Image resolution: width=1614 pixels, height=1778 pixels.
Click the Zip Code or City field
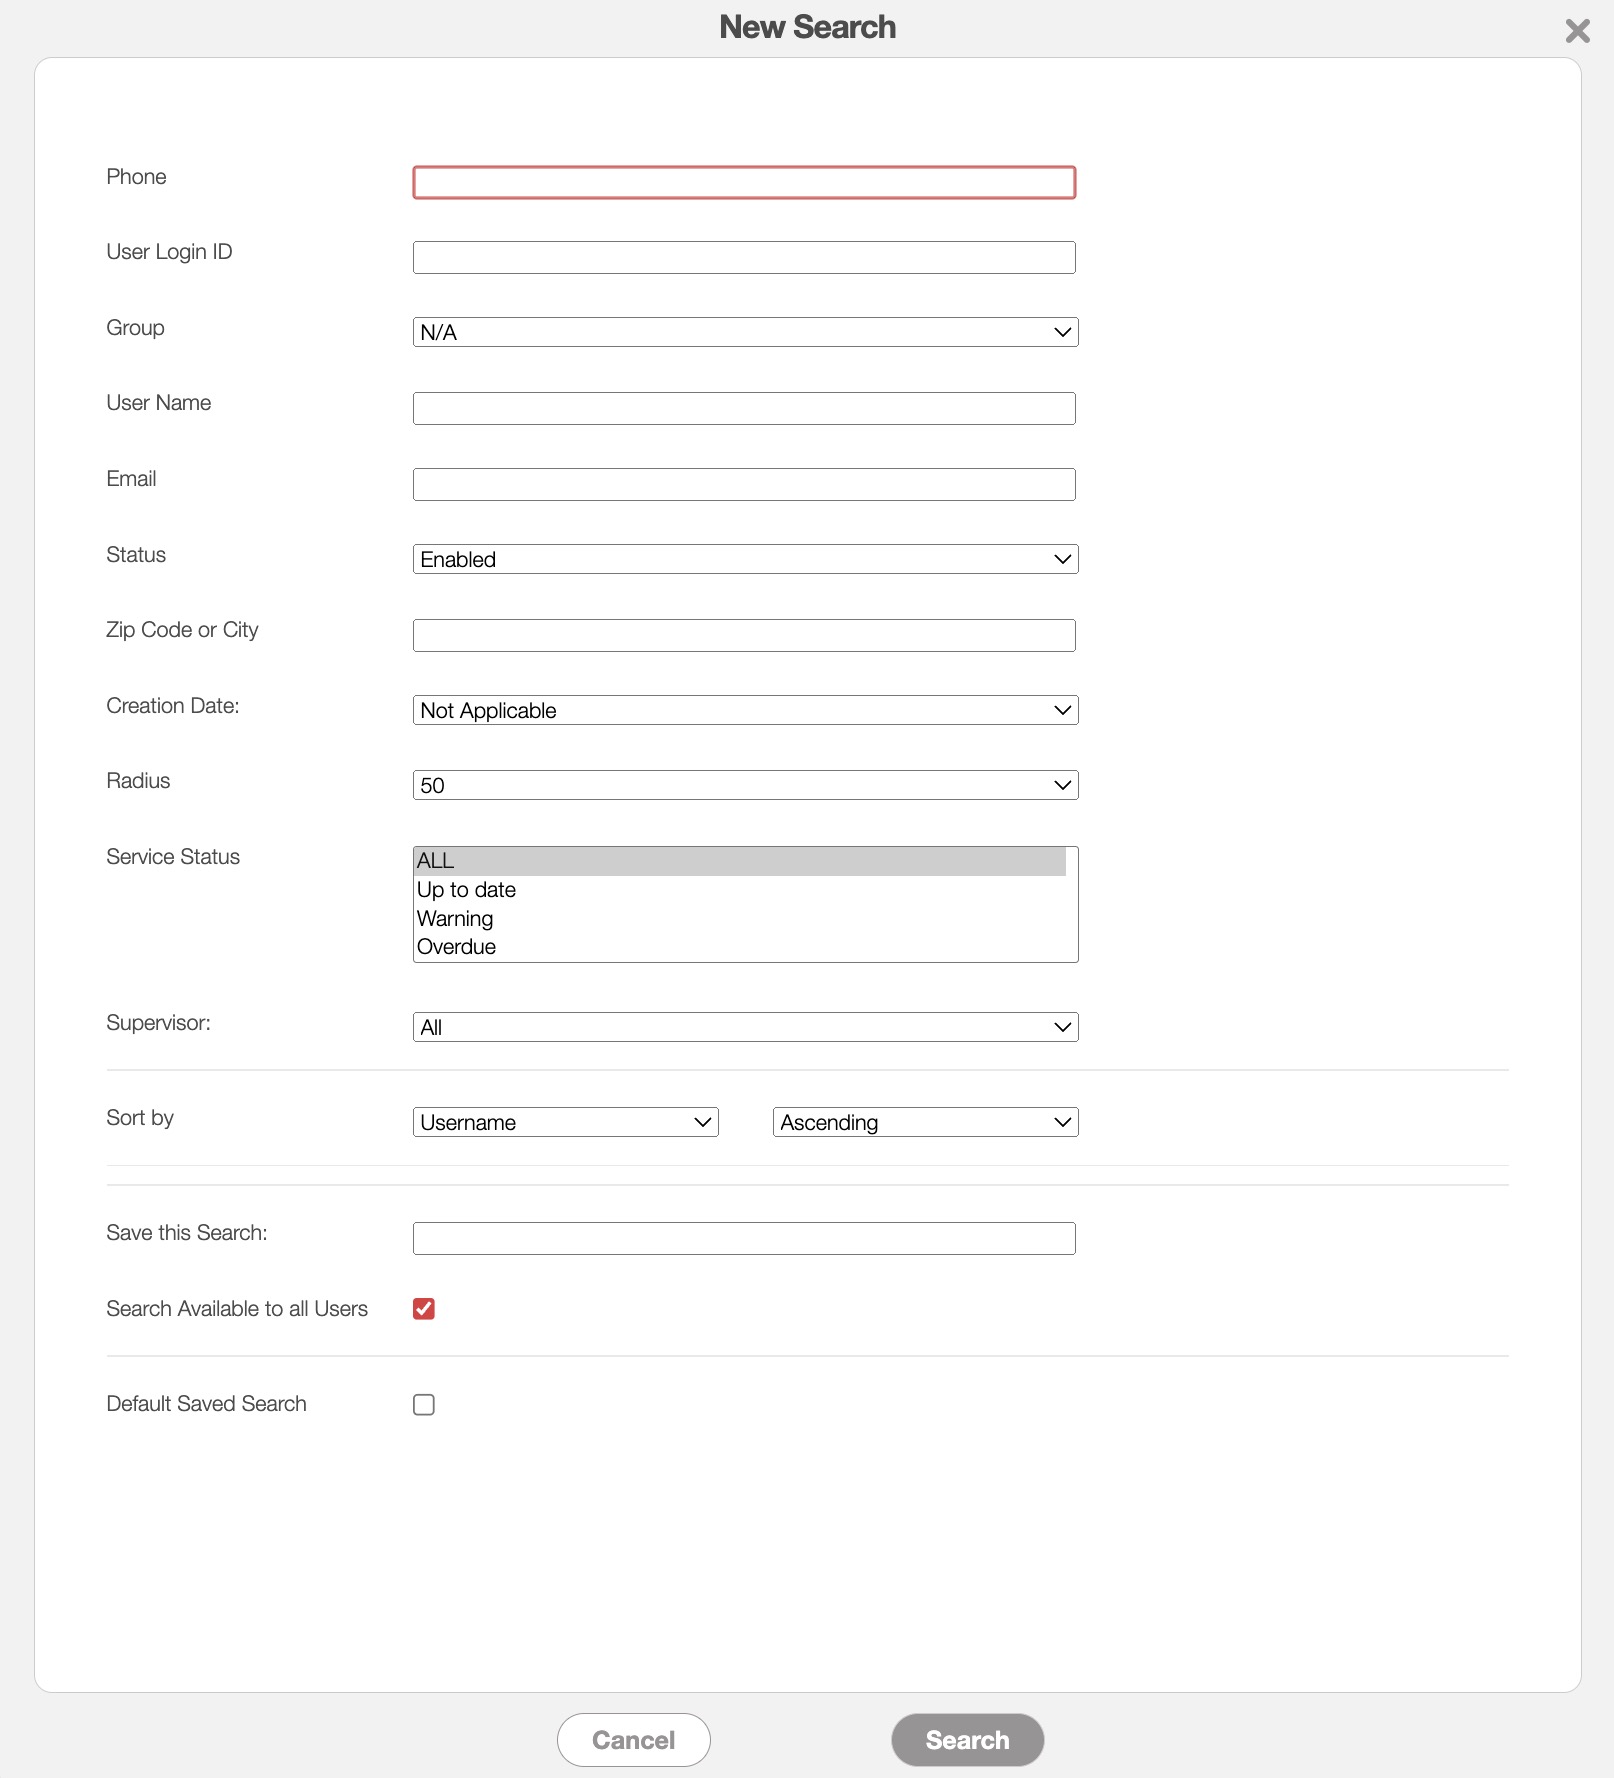point(744,636)
